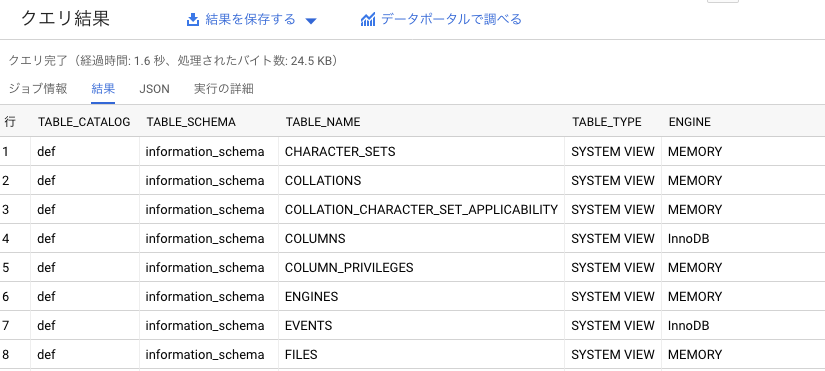825x371 pixels.
Task: Click SYSTEM VIEW in the COLUMN_PRIVILEGES row
Action: (613, 267)
